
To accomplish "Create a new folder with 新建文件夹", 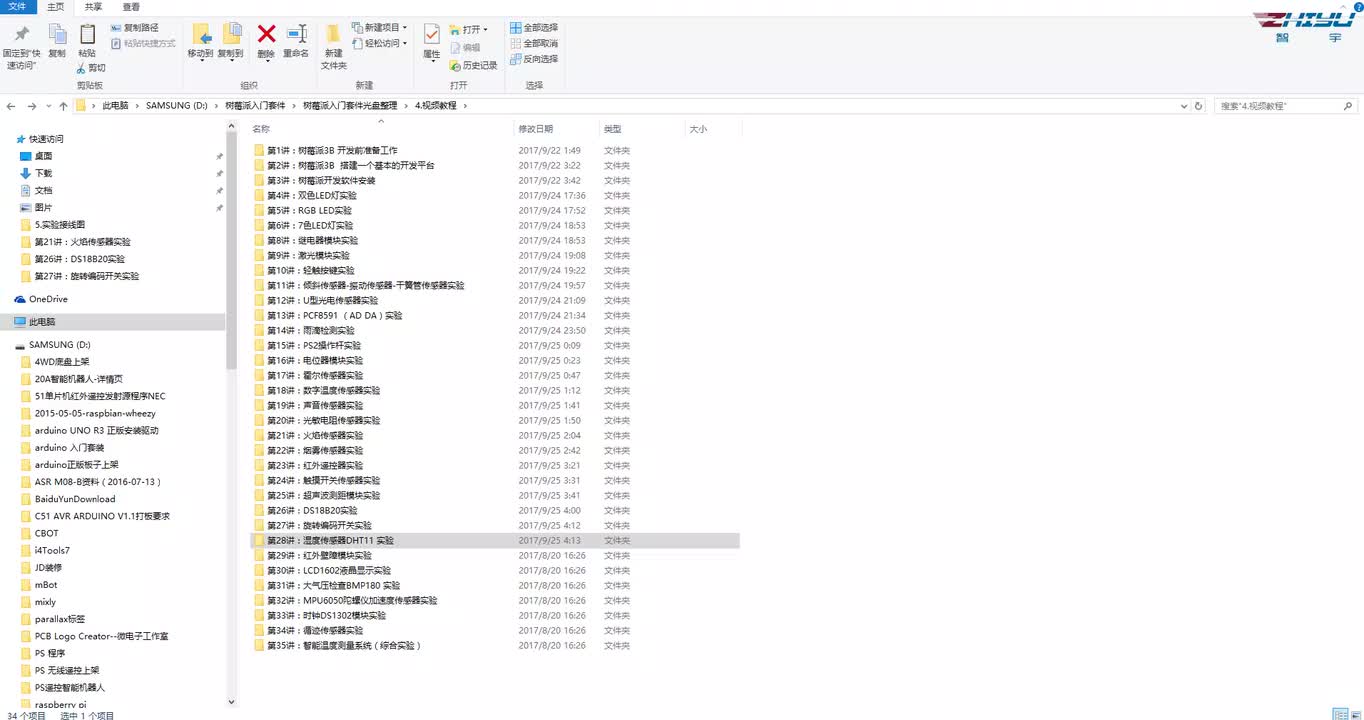I will [333, 46].
